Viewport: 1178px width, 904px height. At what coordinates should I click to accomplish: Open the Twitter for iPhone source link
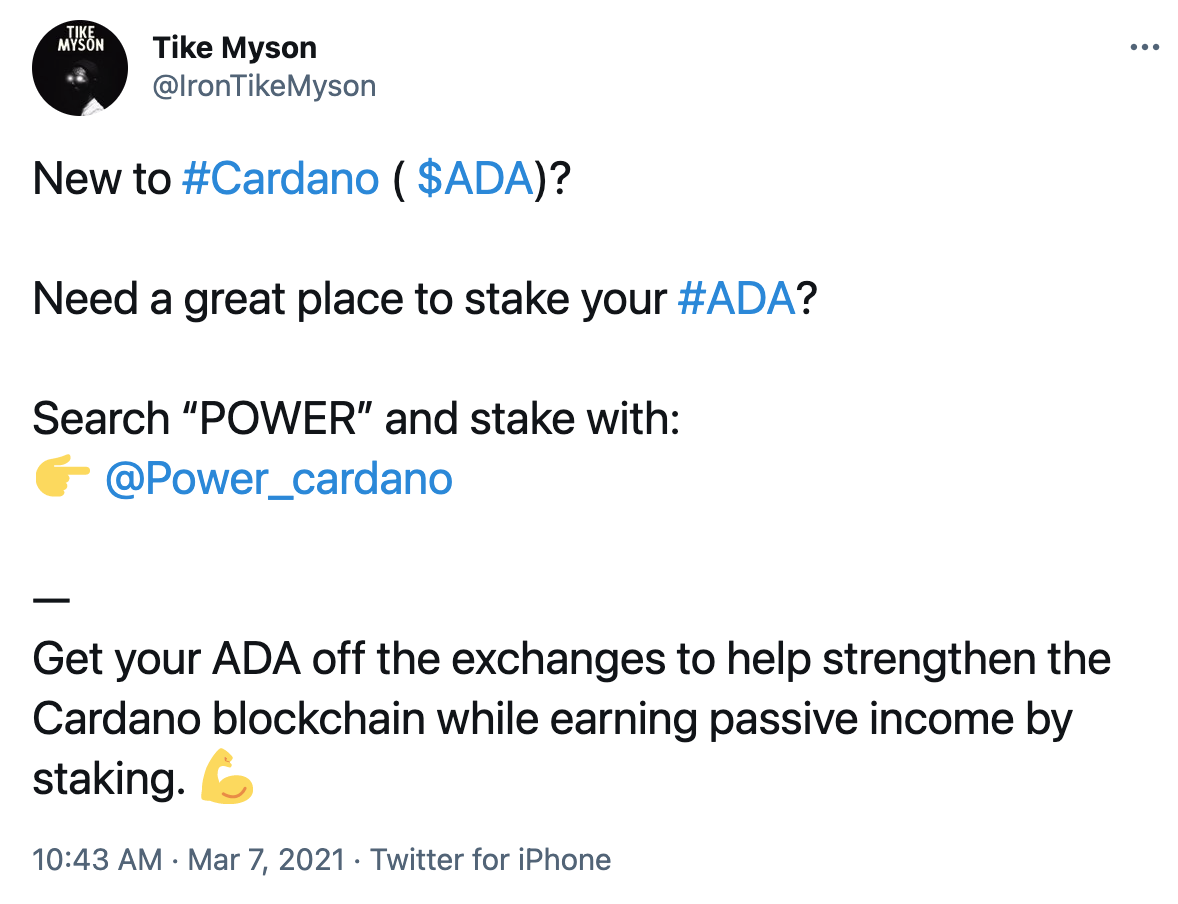(491, 860)
